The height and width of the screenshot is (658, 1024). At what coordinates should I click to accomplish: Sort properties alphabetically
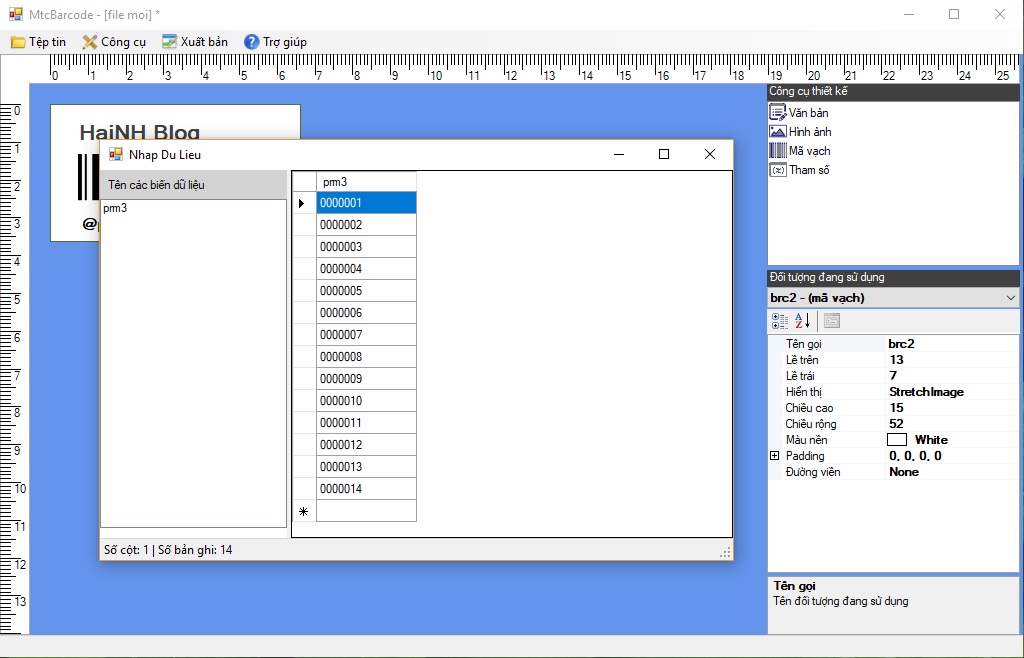[x=803, y=321]
